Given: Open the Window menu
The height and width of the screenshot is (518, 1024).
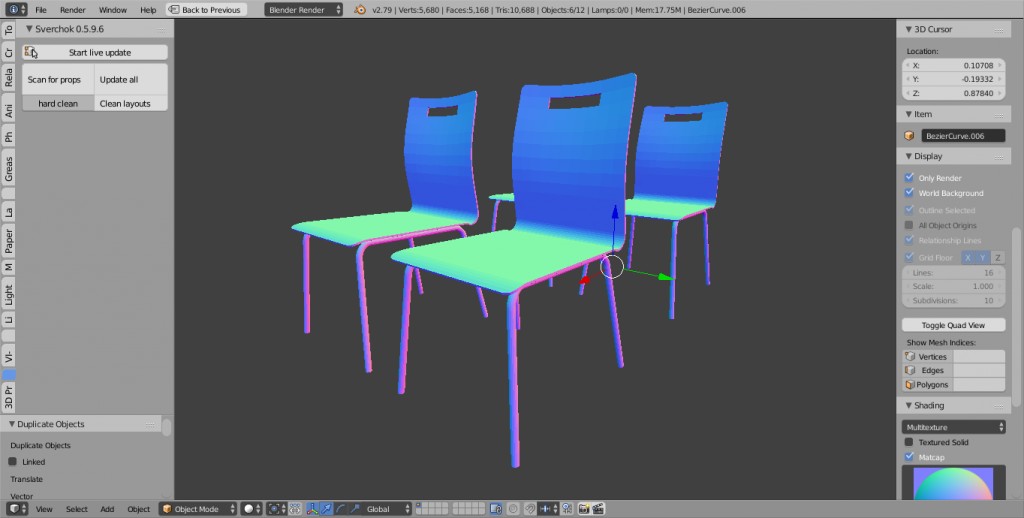Looking at the screenshot, I should click(x=112, y=10).
